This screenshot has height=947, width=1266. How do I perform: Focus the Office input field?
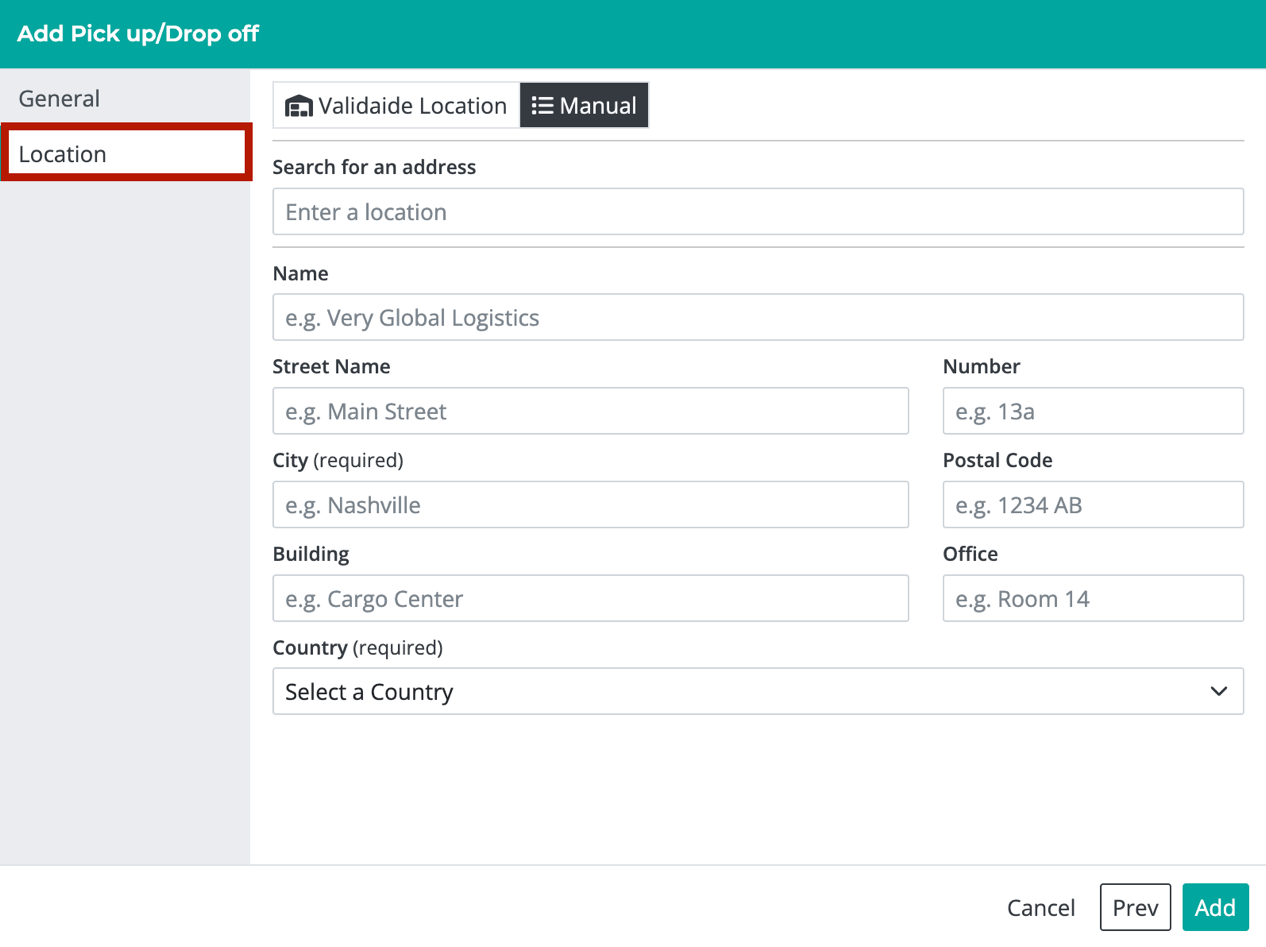point(1092,598)
